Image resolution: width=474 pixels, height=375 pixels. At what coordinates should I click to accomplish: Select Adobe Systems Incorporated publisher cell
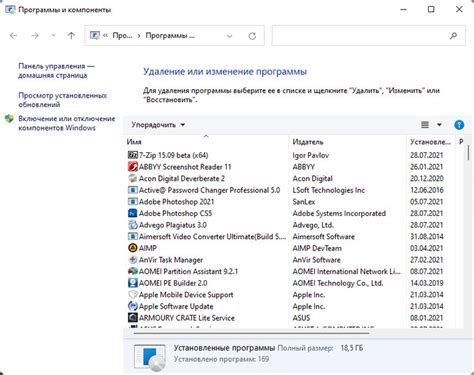[x=339, y=213]
